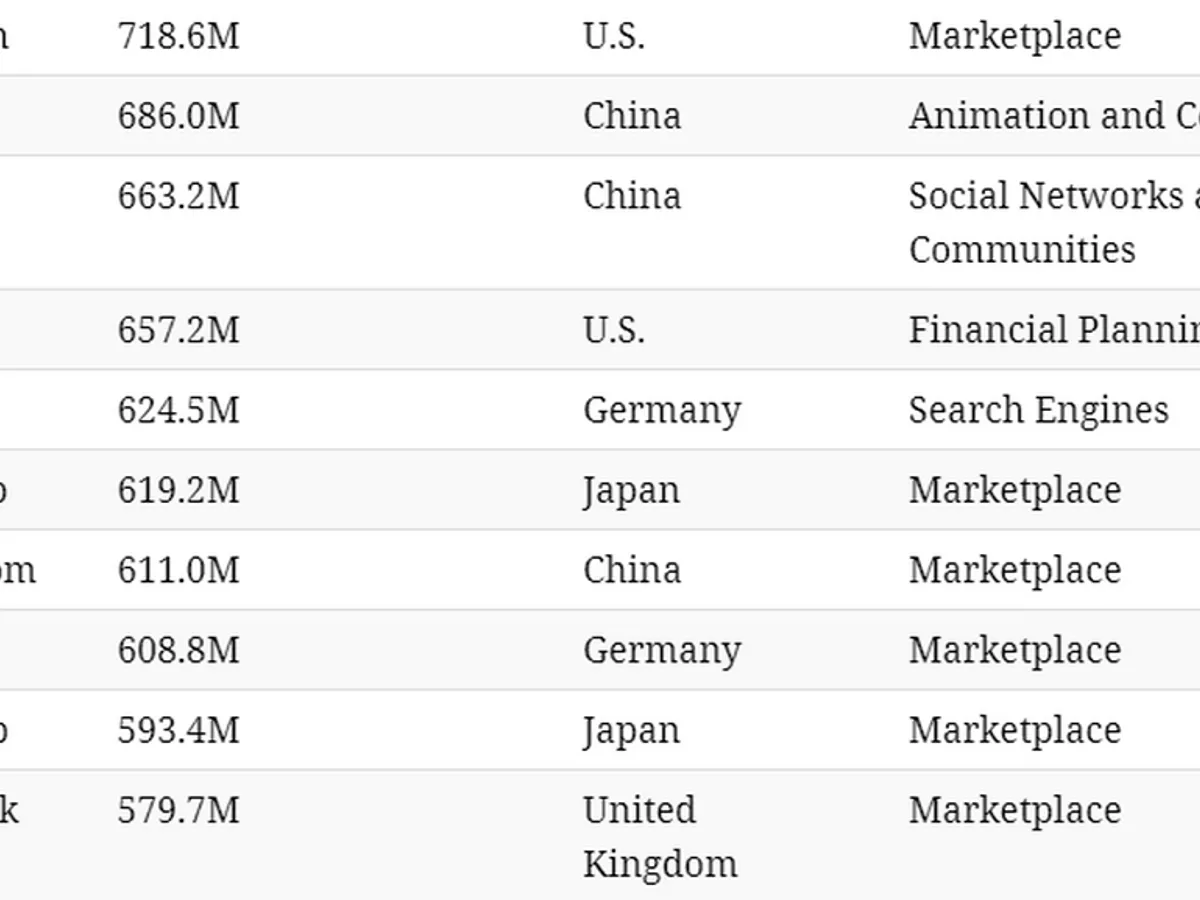Select China in the 686.0M row
The image size is (1200, 900).
[x=632, y=116]
